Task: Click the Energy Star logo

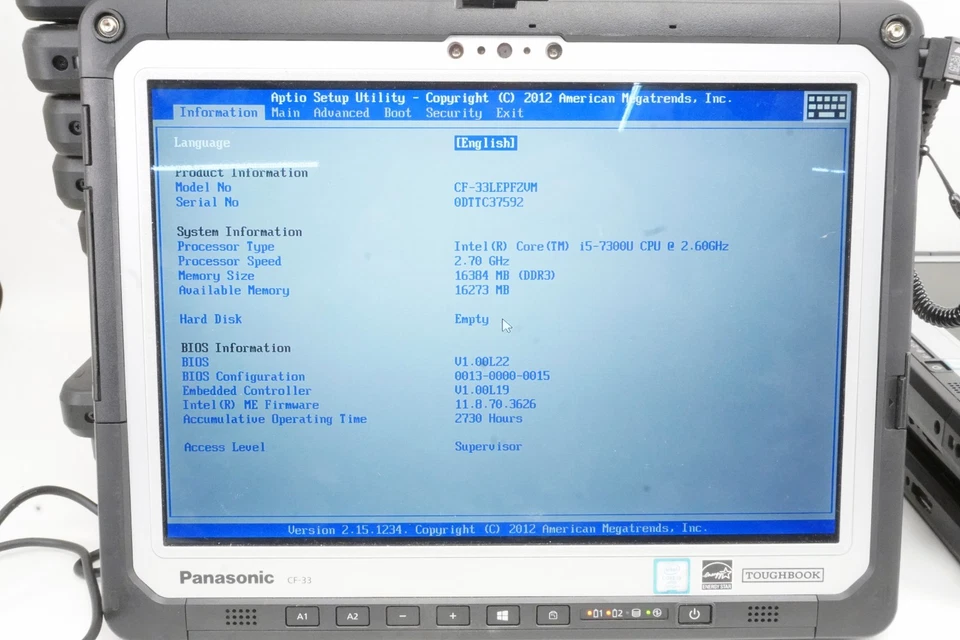Action: tap(718, 574)
